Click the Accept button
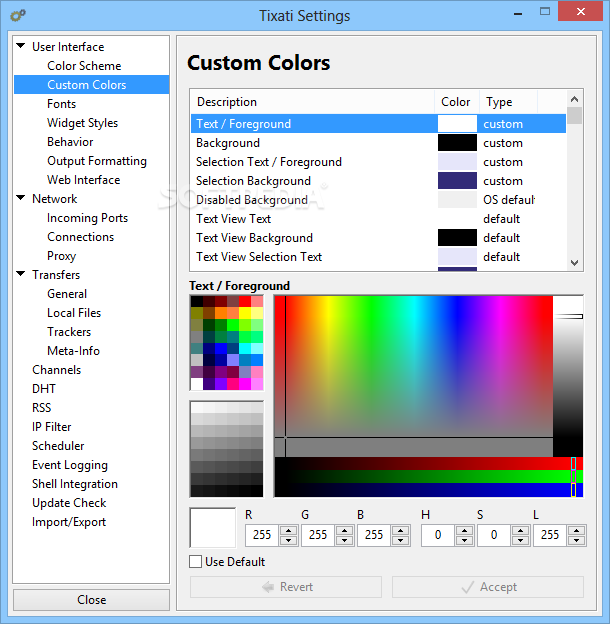 pos(488,587)
